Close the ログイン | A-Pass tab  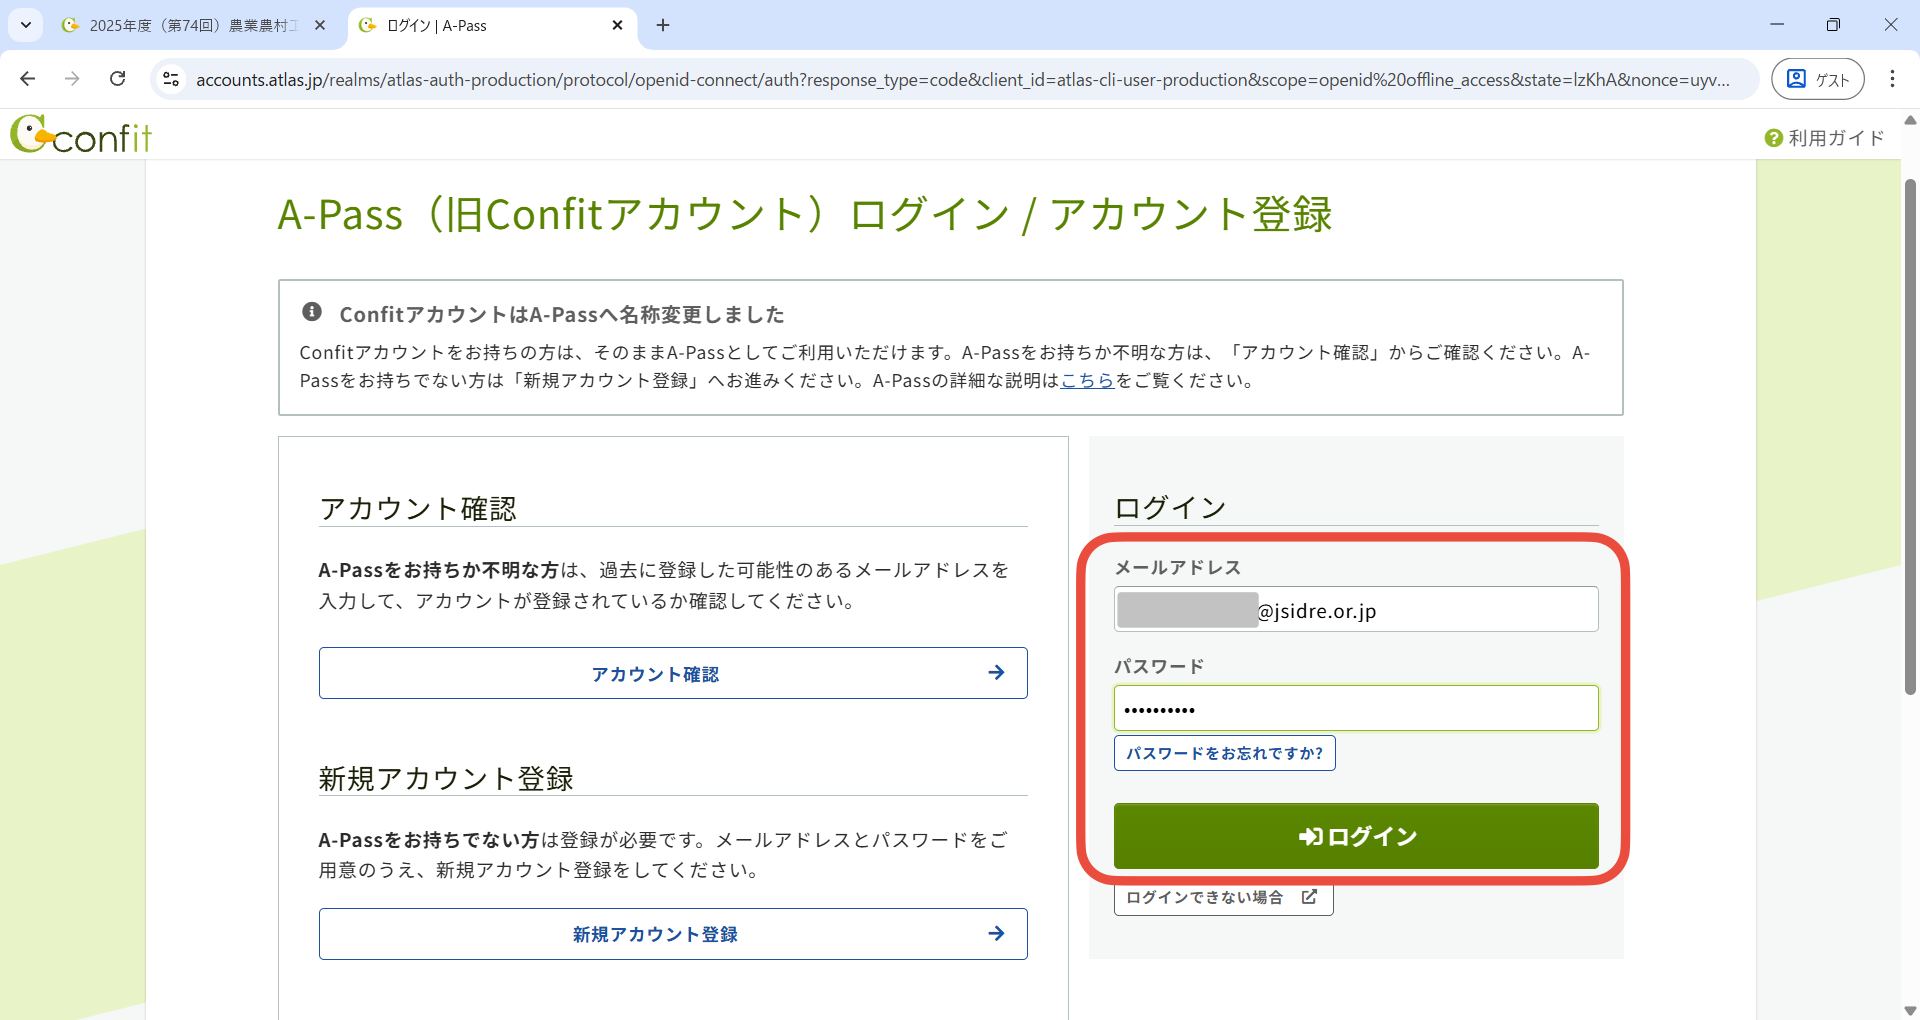(617, 25)
